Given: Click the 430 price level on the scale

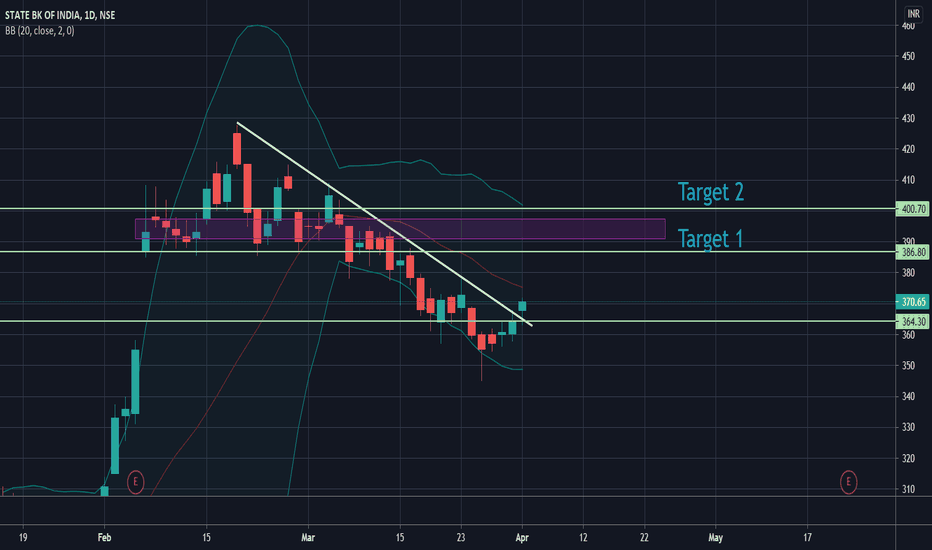Looking at the screenshot, I should 908,118.
